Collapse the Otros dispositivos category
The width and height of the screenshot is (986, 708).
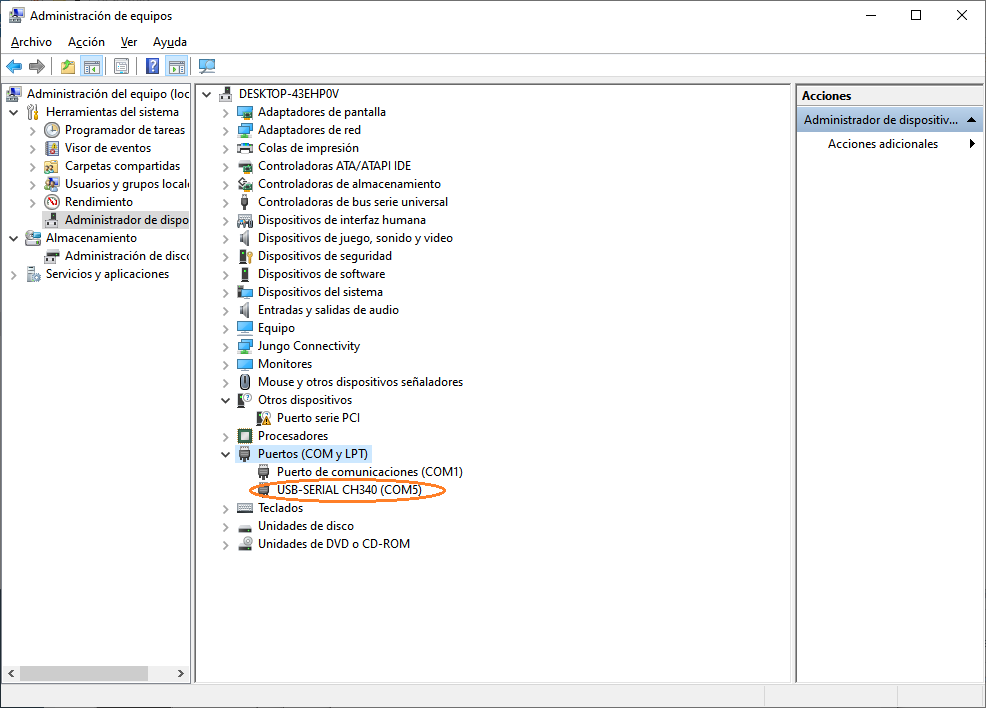tap(226, 401)
